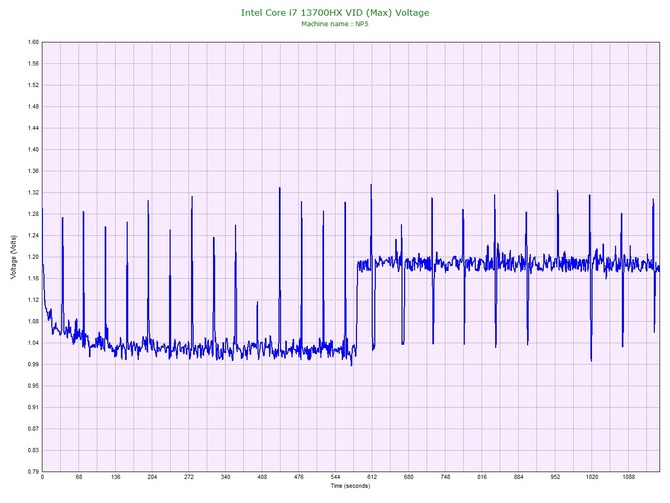
Task: Click the 748 tick on the time axis
Action: (446, 477)
